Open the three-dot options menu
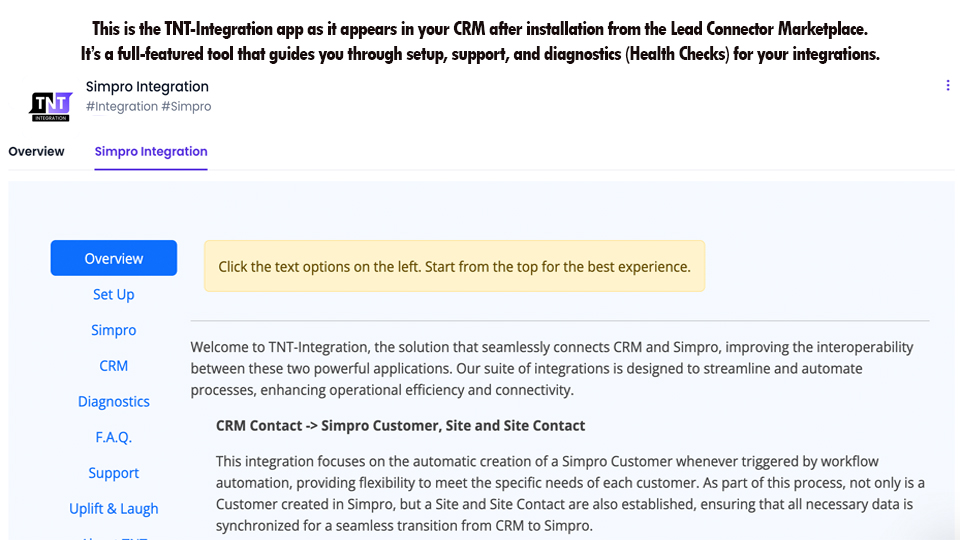960x540 pixels. (948, 86)
